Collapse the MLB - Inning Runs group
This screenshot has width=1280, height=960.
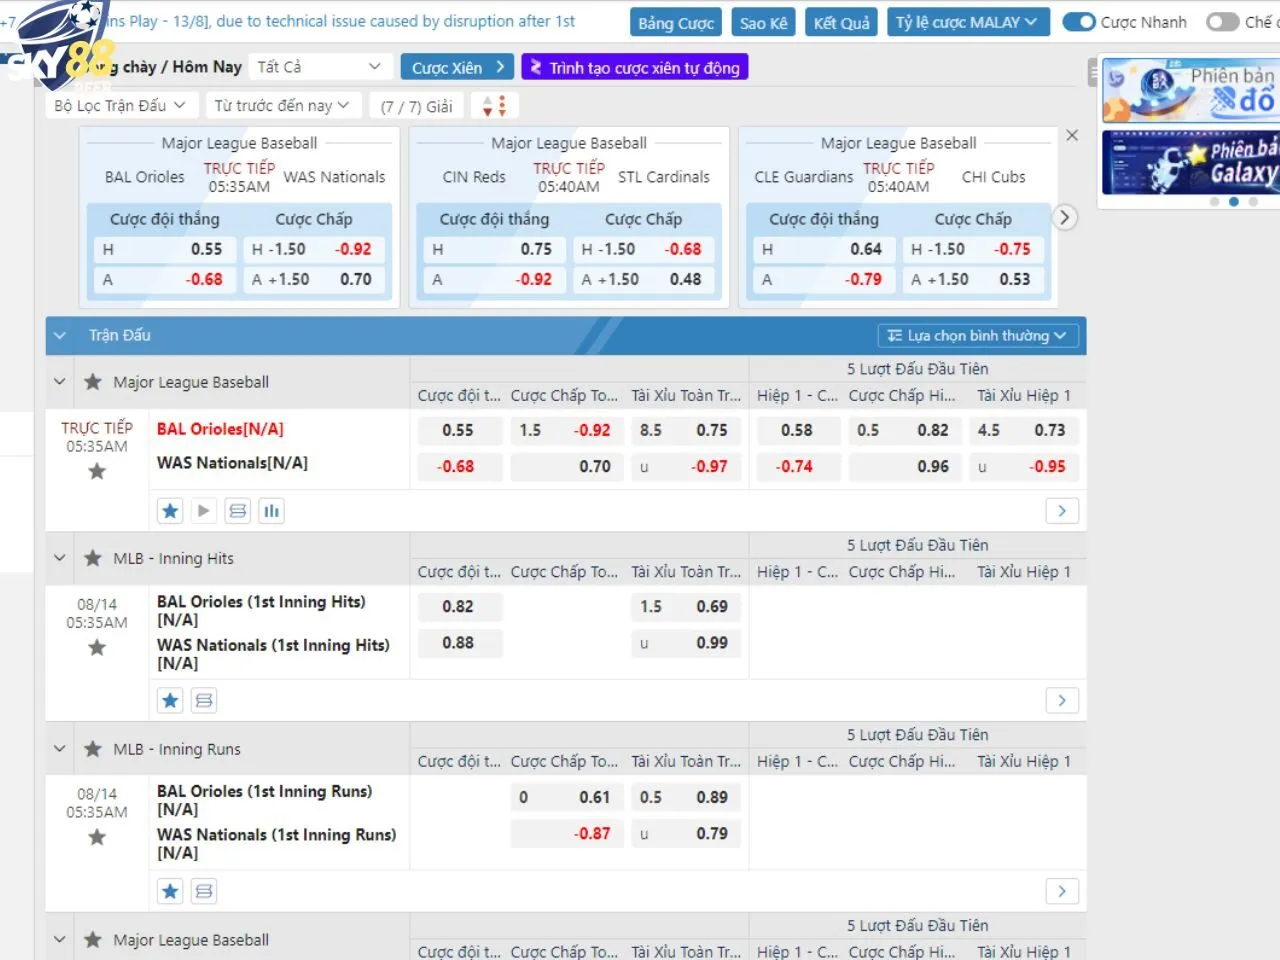pos(60,748)
